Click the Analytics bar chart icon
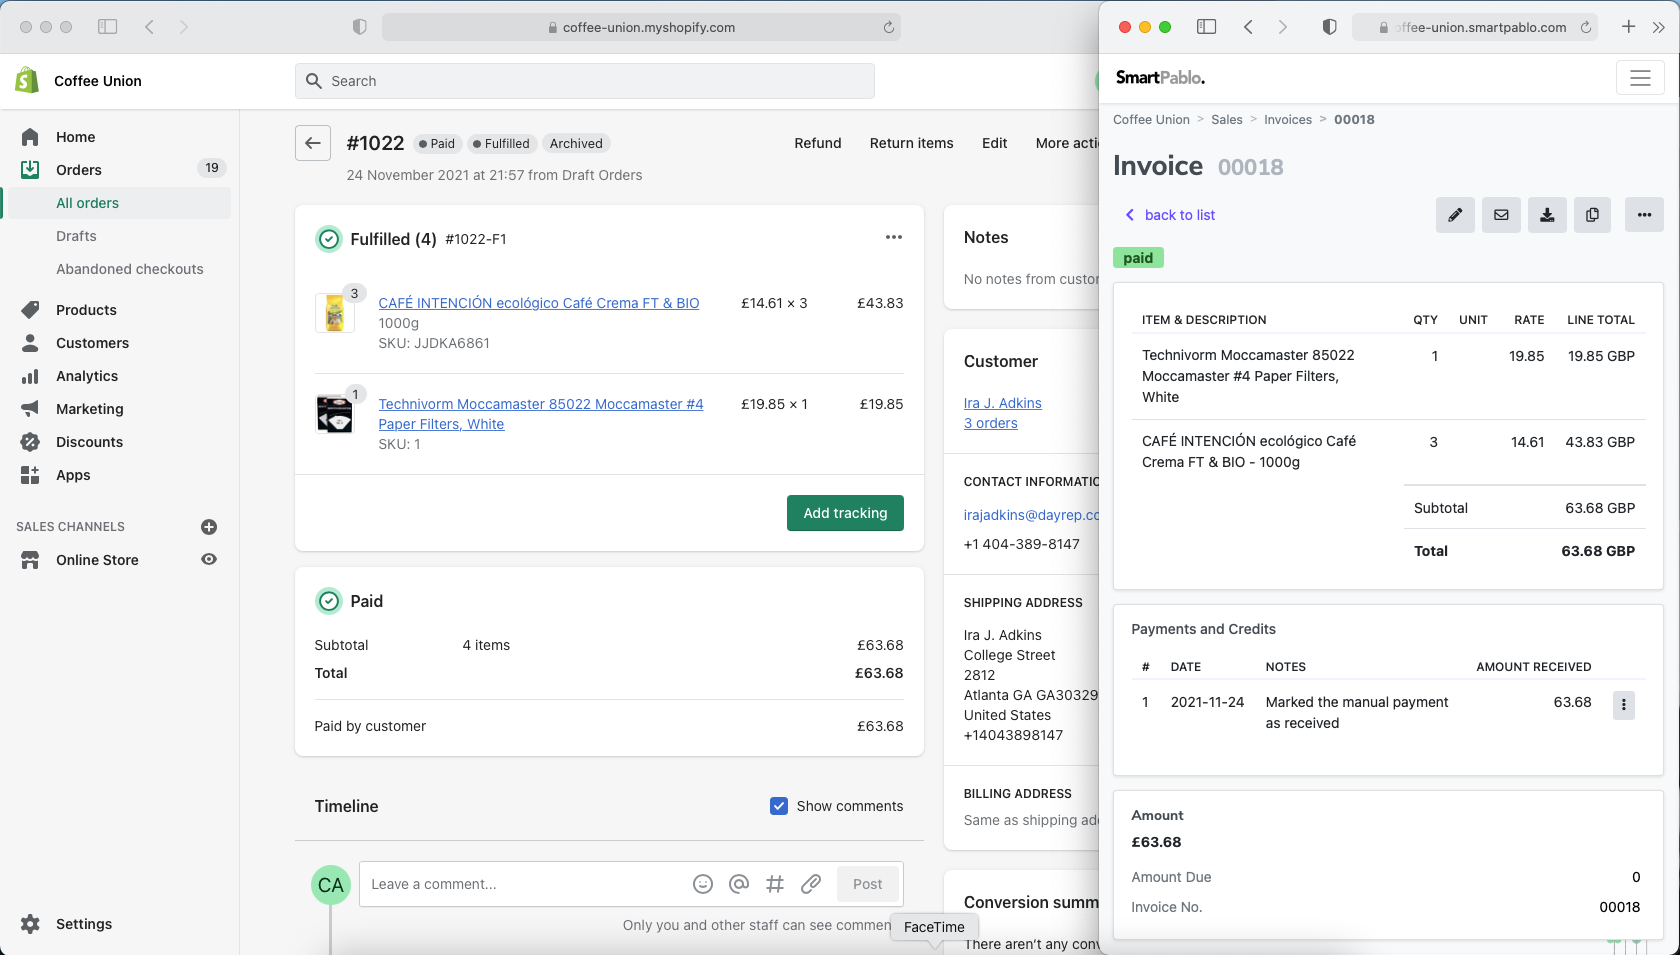 30,376
